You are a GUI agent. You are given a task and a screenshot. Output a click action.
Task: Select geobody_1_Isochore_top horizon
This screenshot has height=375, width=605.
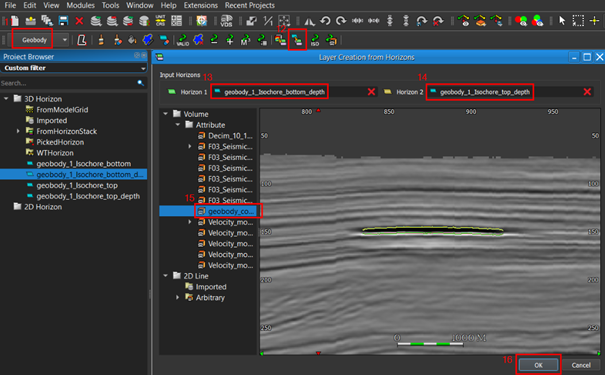77,185
